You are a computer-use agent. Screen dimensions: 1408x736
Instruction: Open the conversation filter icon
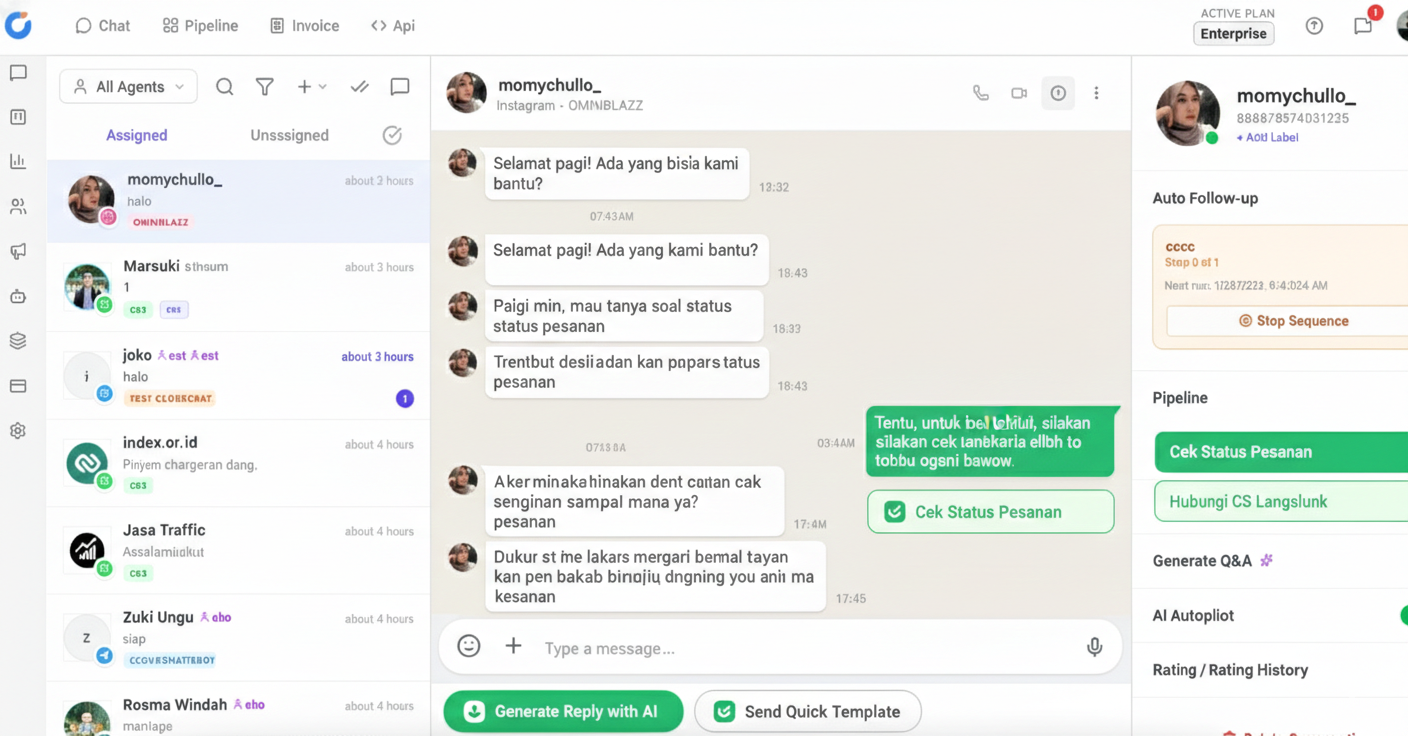(x=265, y=87)
